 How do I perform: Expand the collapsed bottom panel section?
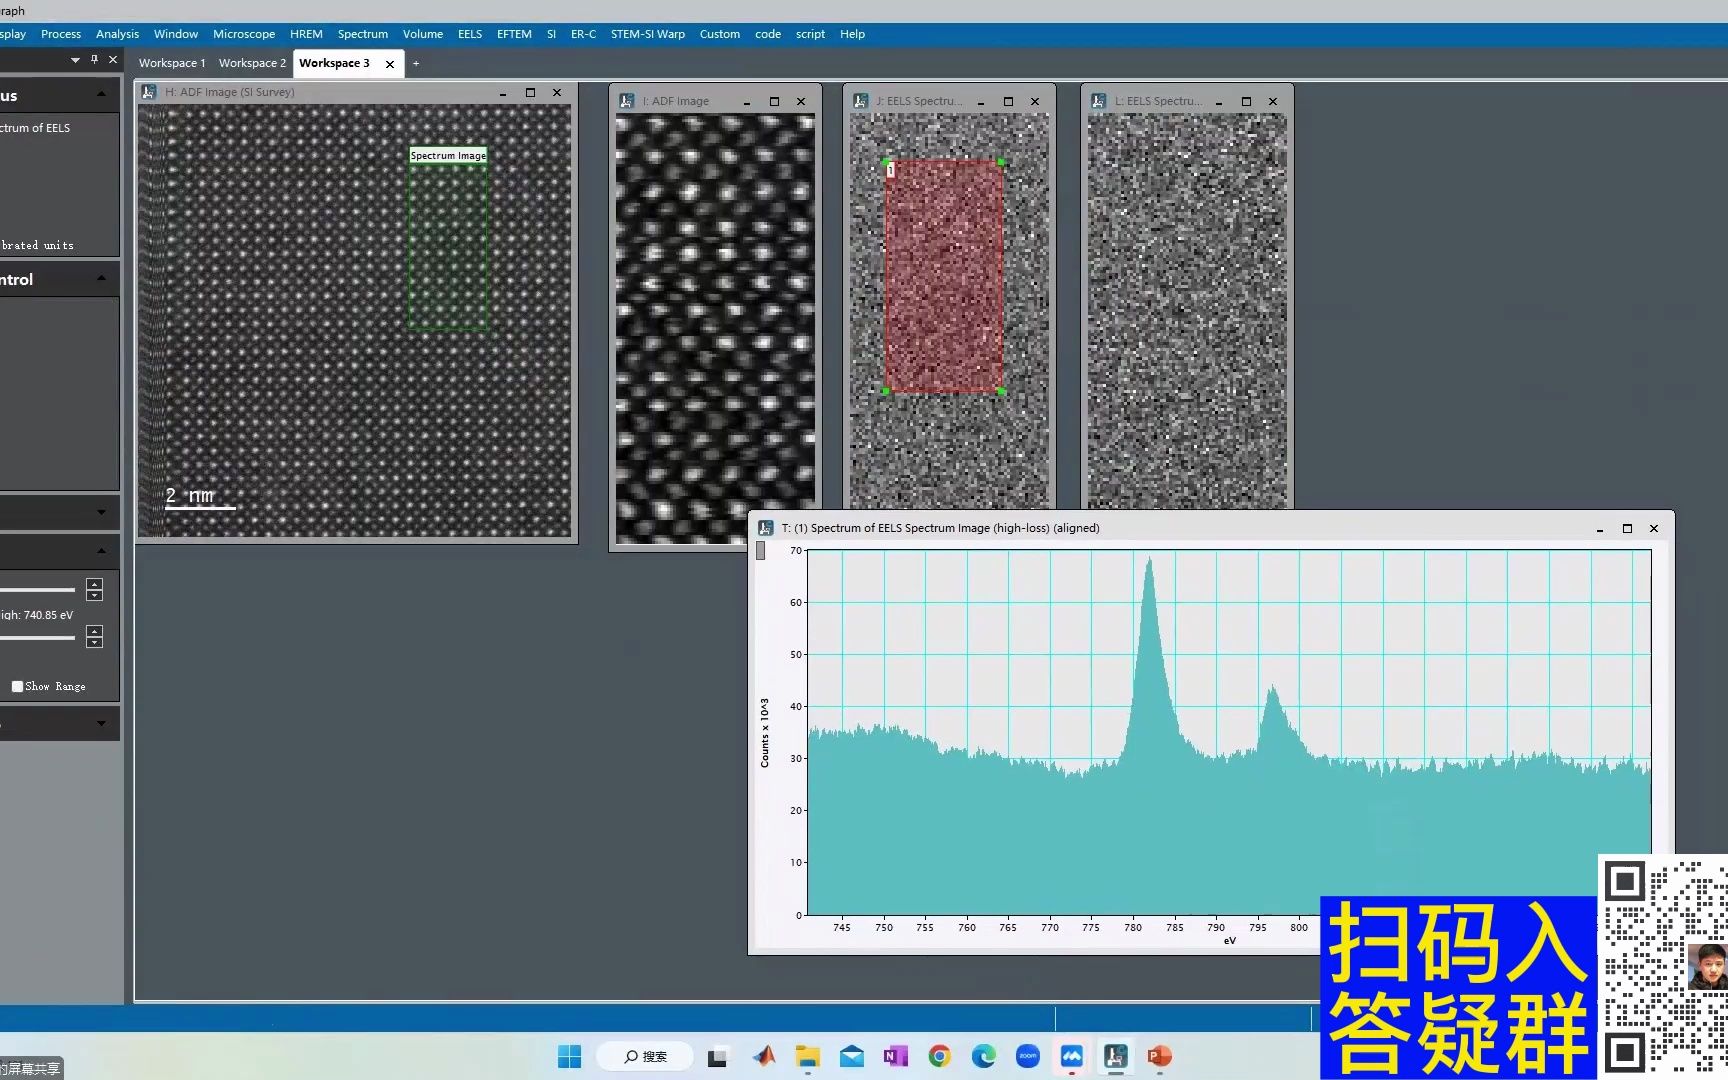click(x=101, y=723)
